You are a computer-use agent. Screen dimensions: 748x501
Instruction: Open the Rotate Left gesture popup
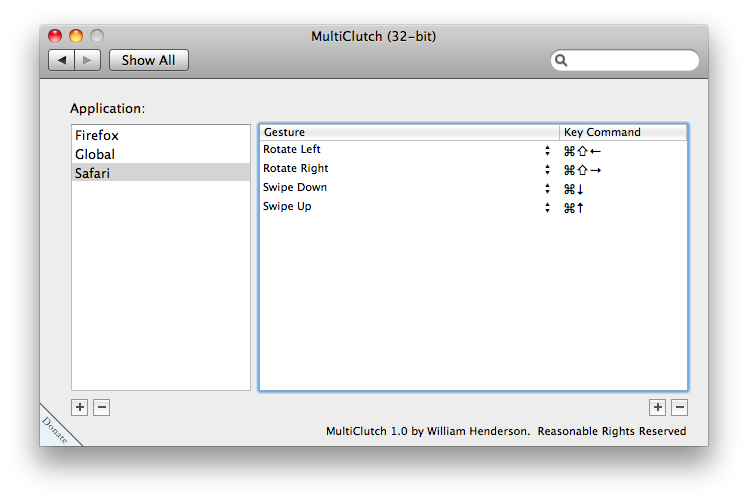click(547, 151)
